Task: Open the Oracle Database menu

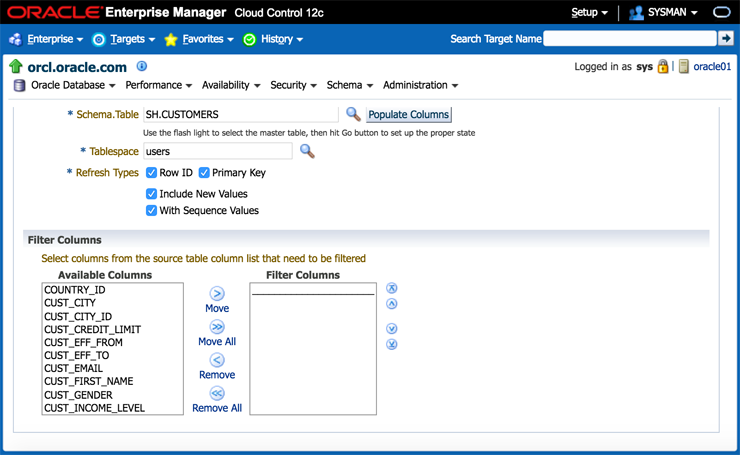Action: (73, 85)
